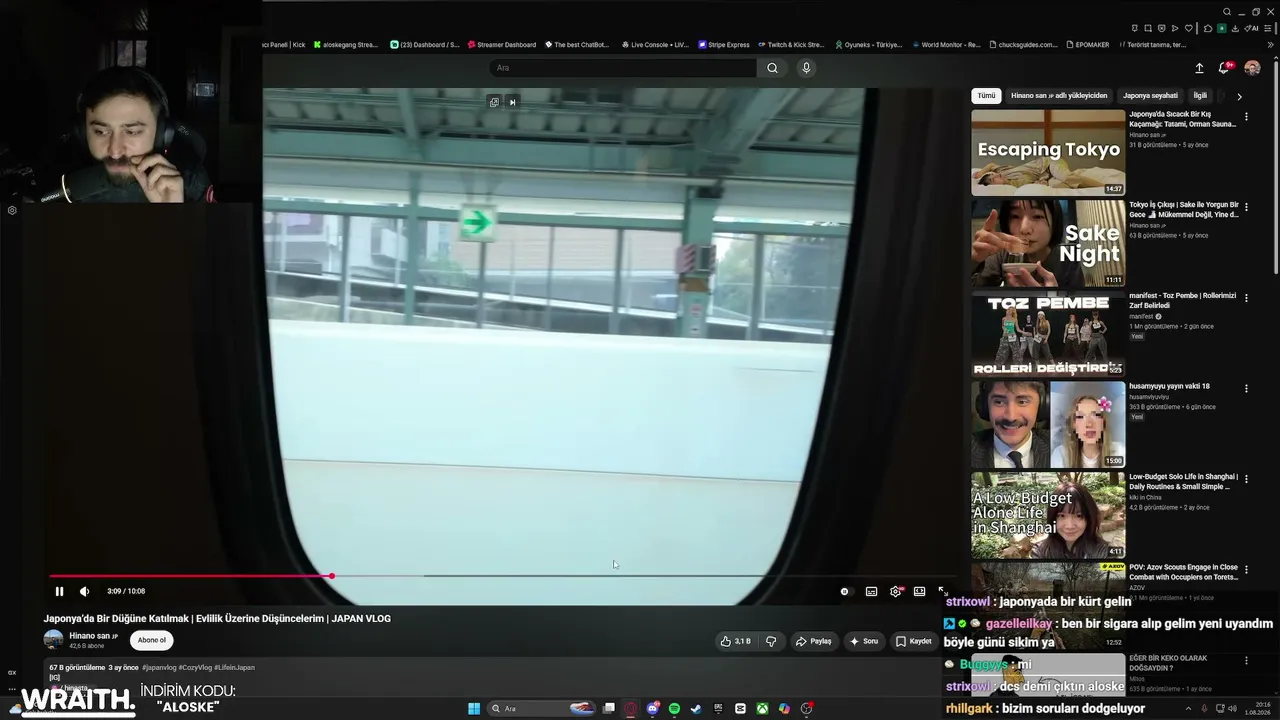Open Task View on the taskbar
The width and height of the screenshot is (1280, 720).
click(x=608, y=708)
